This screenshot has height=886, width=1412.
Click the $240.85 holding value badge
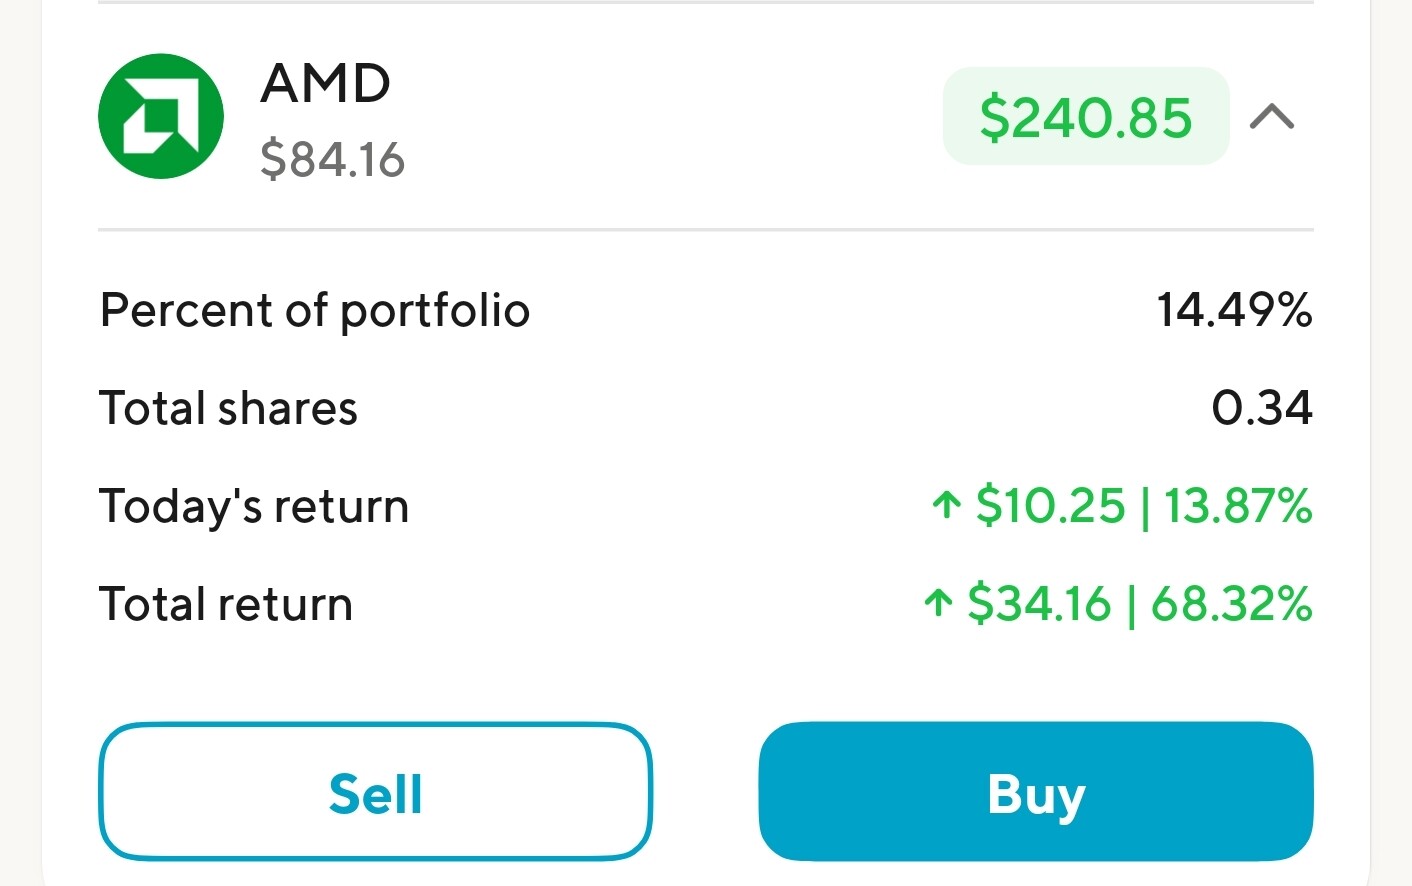(x=1085, y=117)
